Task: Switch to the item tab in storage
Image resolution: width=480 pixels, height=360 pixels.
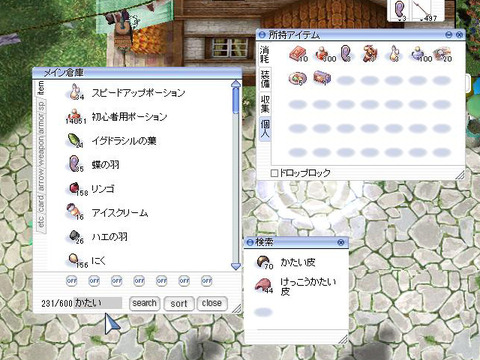Action: coord(41,88)
